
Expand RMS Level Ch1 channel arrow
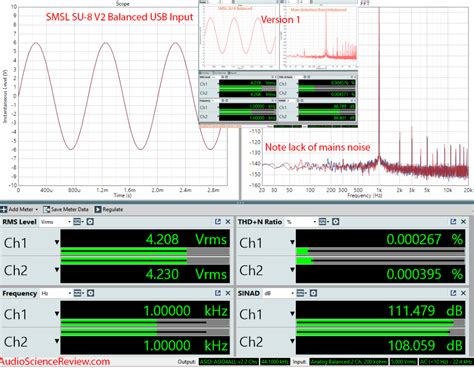tap(57, 242)
